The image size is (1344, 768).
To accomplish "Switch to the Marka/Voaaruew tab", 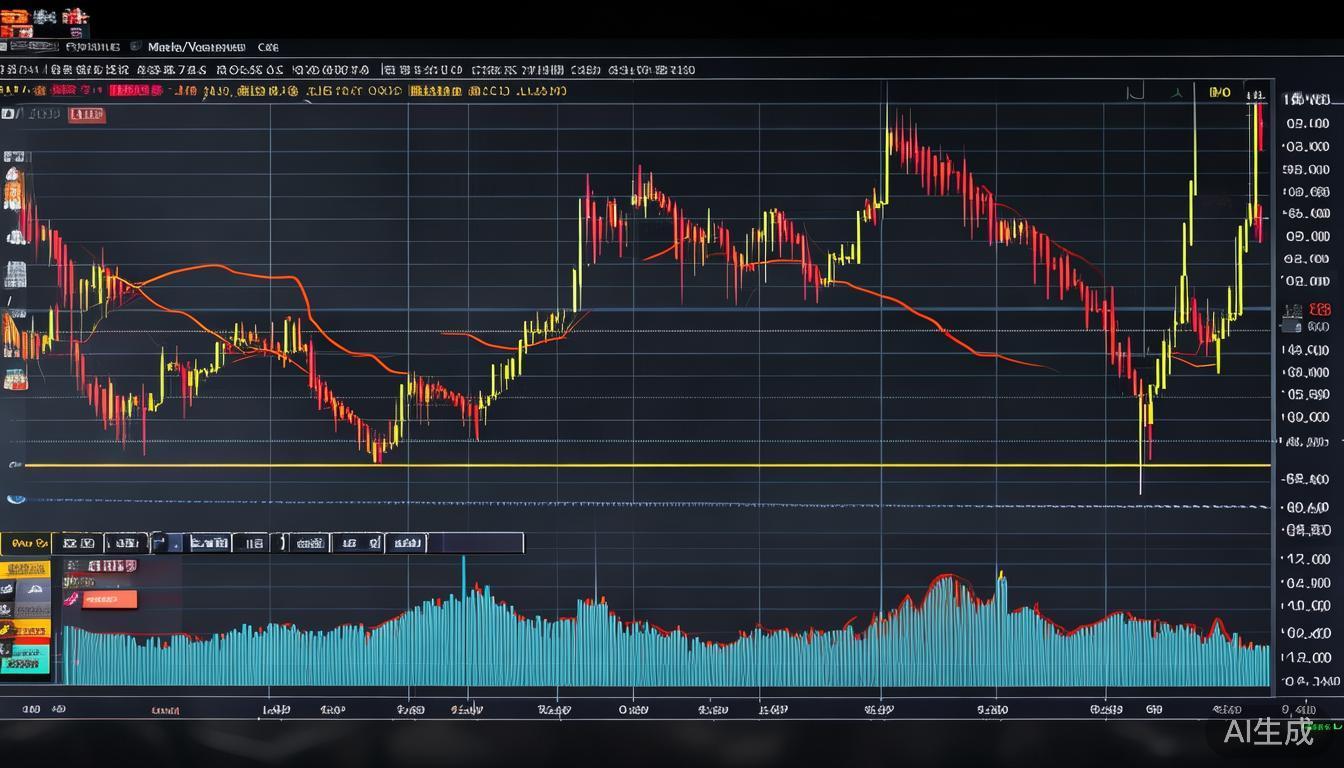I will pyautogui.click(x=196, y=47).
